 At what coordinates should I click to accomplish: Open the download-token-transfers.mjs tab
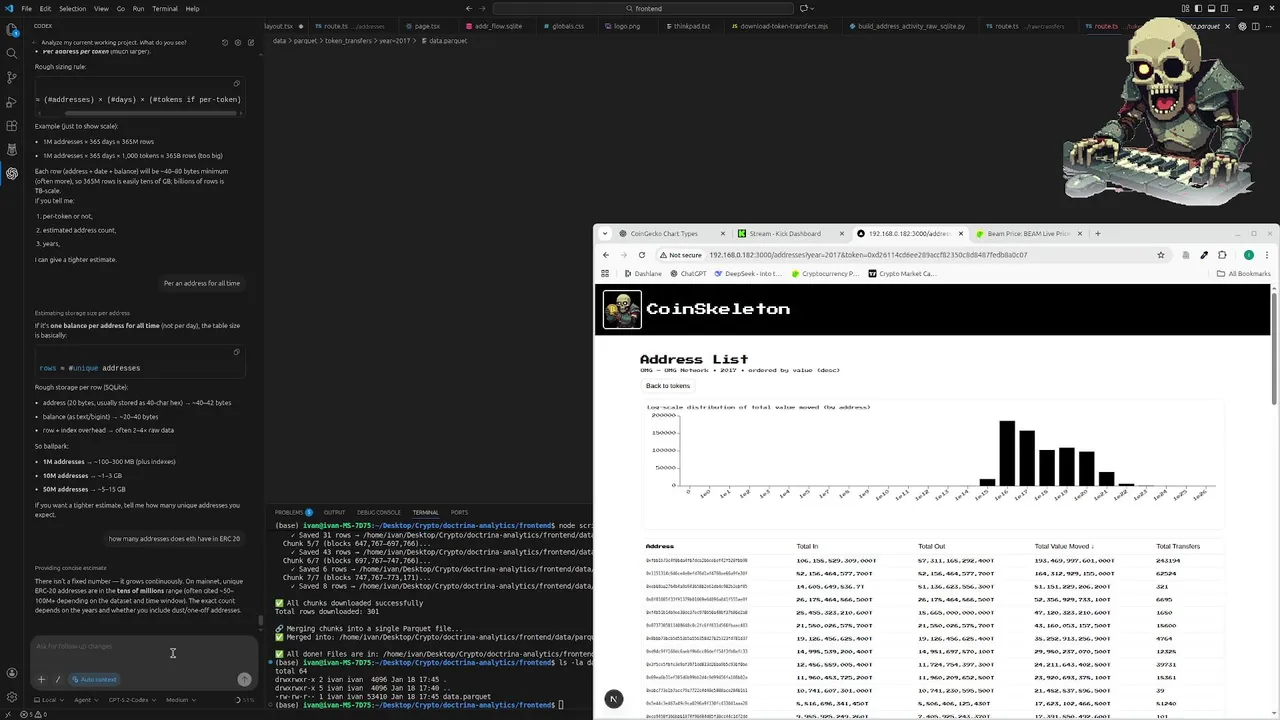tap(783, 26)
